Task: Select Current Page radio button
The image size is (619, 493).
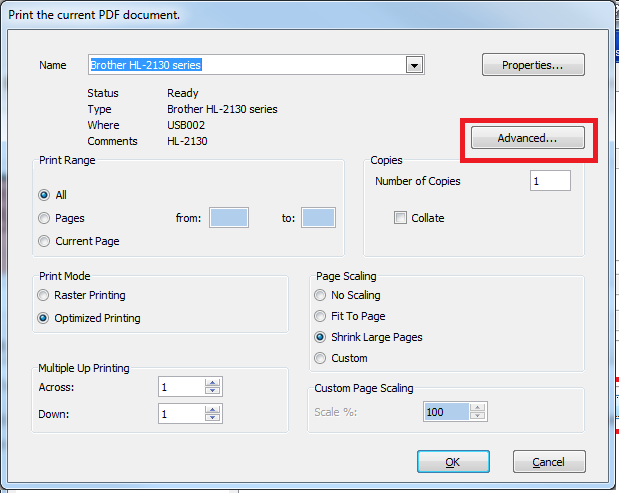Action: [x=44, y=241]
